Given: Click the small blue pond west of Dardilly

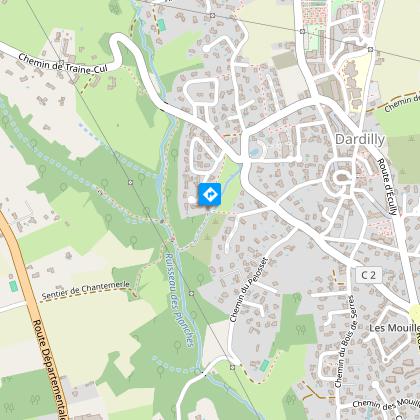Looking at the screenshot, I should pyautogui.click(x=254, y=152).
